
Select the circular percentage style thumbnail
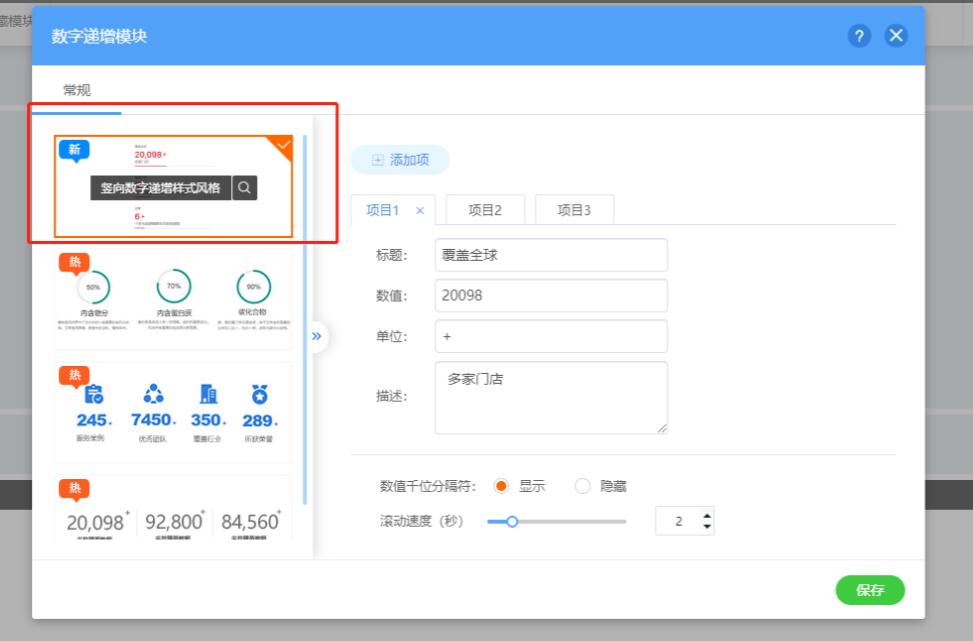(x=173, y=300)
